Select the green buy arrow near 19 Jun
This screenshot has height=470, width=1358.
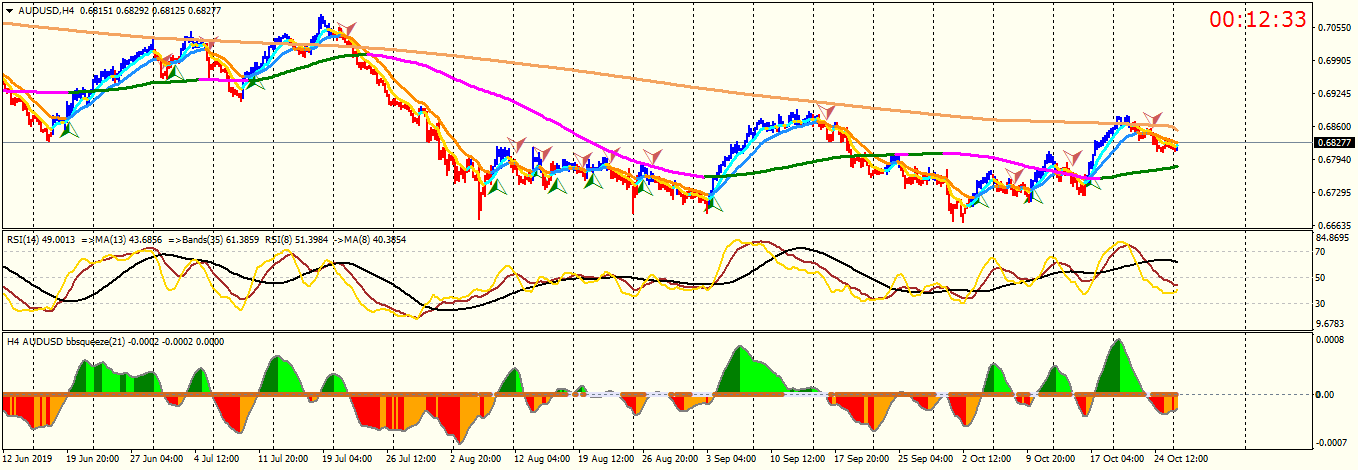click(x=68, y=128)
